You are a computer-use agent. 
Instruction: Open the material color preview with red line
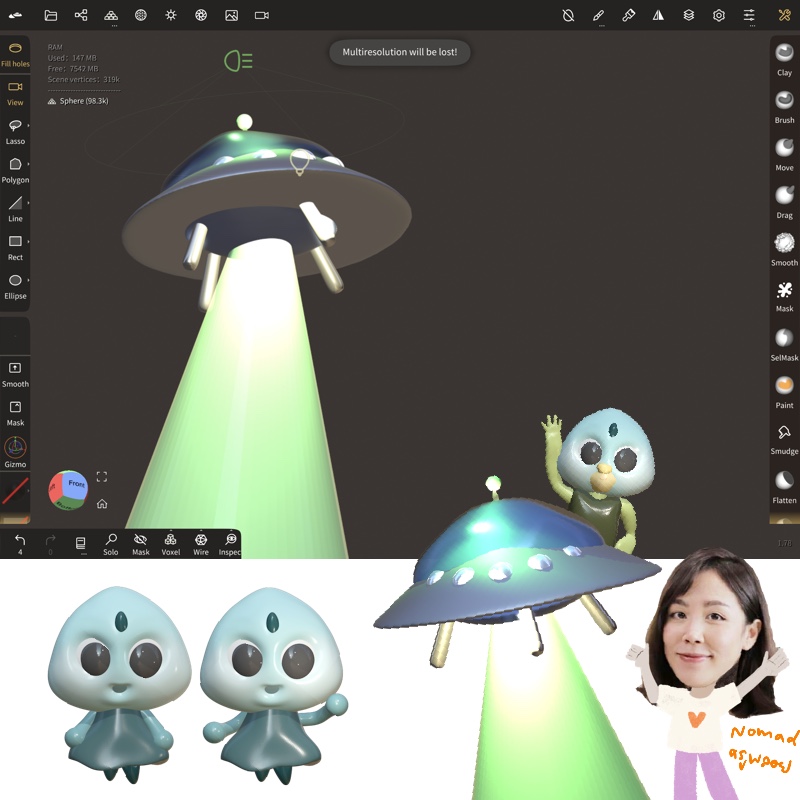tap(15, 491)
